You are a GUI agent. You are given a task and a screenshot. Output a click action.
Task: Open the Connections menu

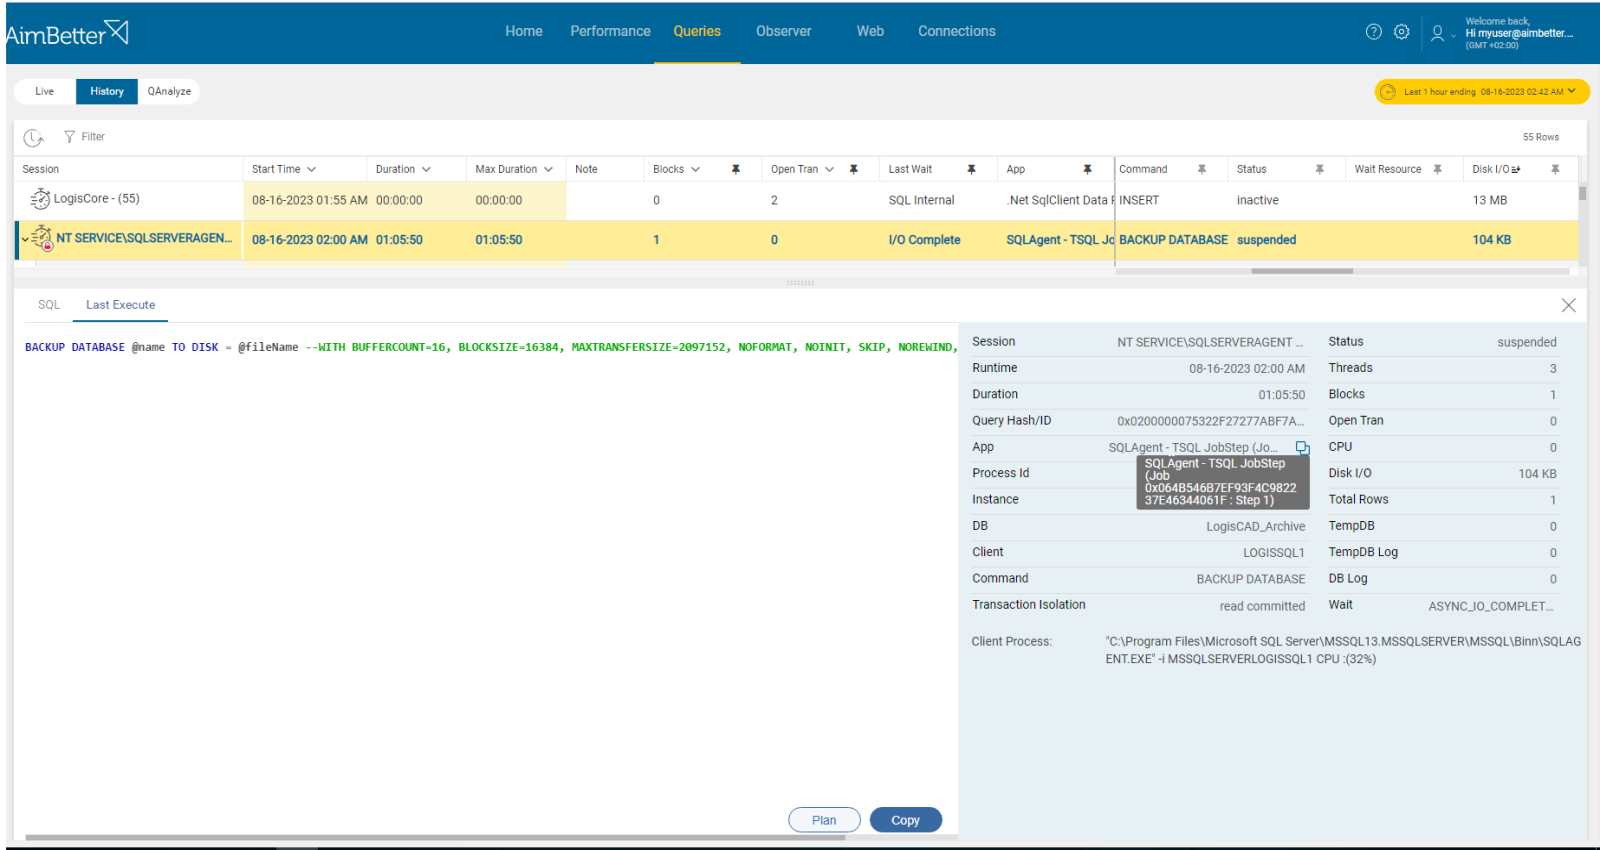[957, 31]
